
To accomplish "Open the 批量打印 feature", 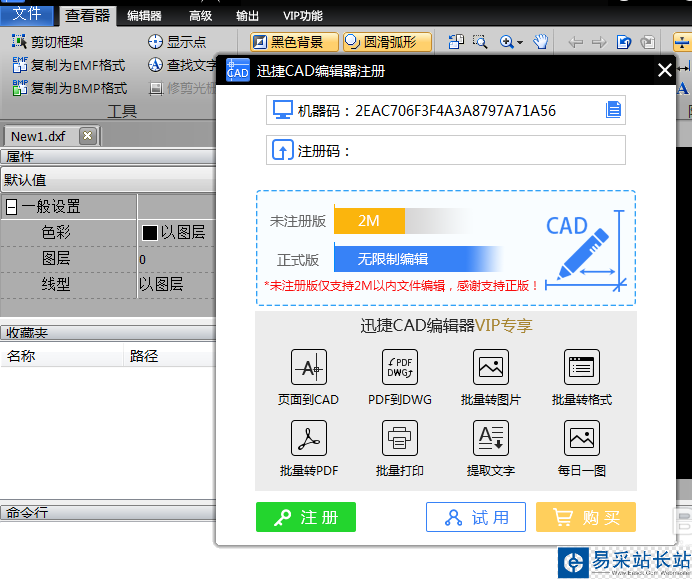I will pyautogui.click(x=400, y=447).
